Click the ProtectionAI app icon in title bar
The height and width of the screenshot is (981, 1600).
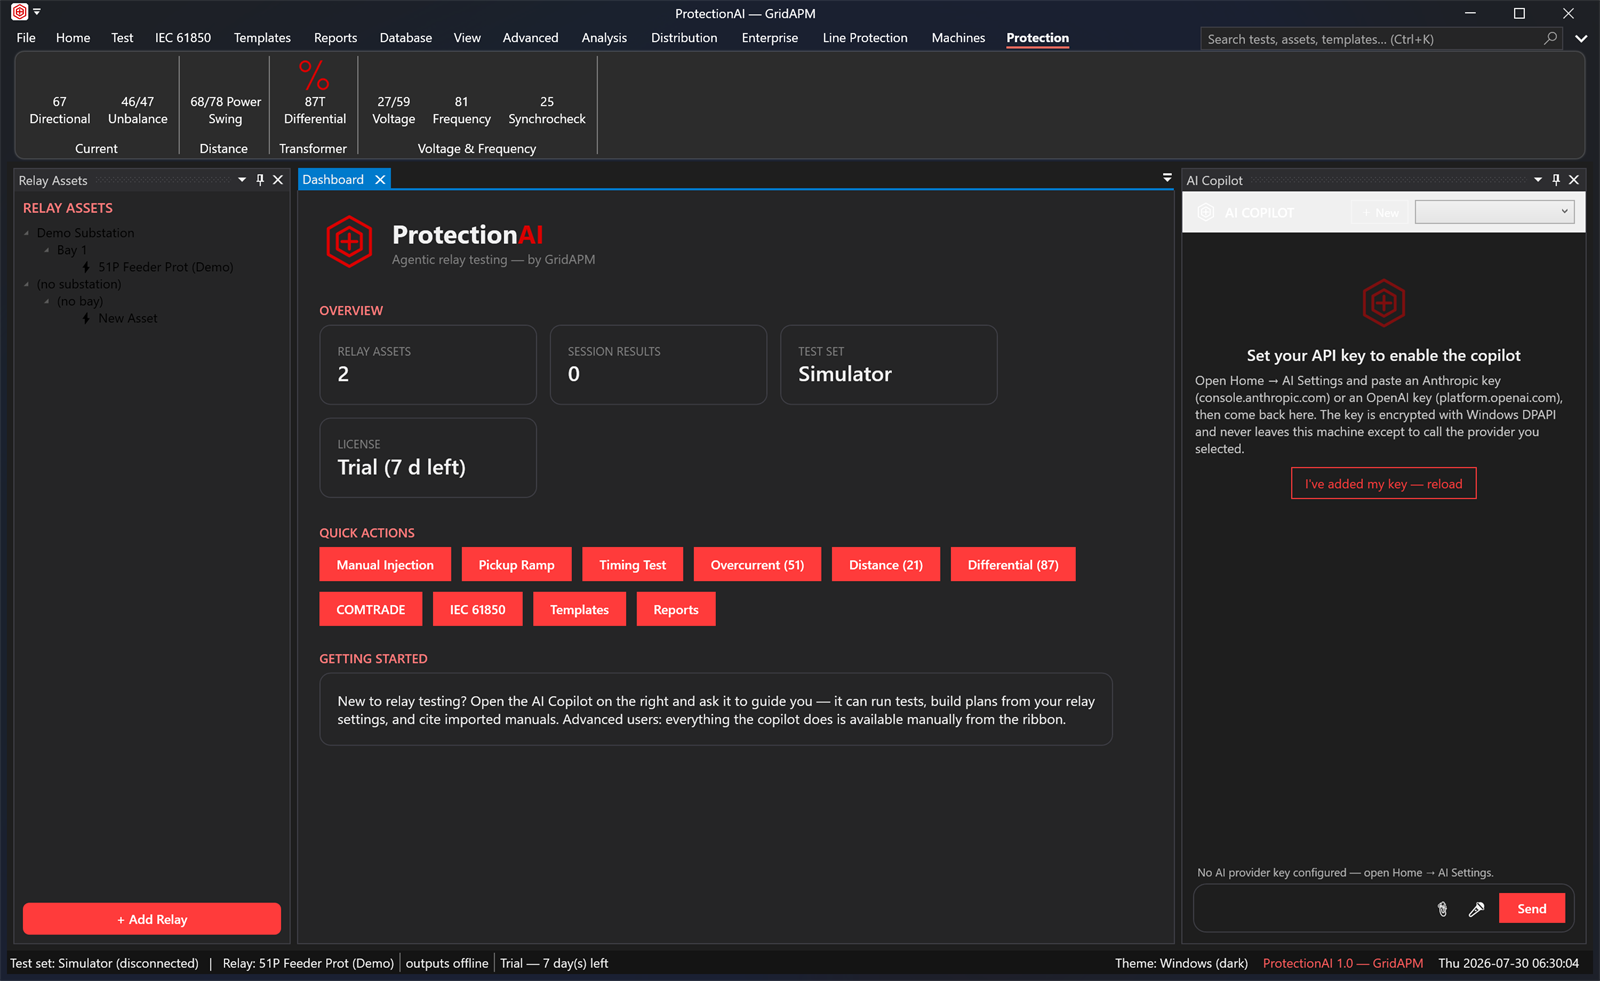tap(19, 13)
